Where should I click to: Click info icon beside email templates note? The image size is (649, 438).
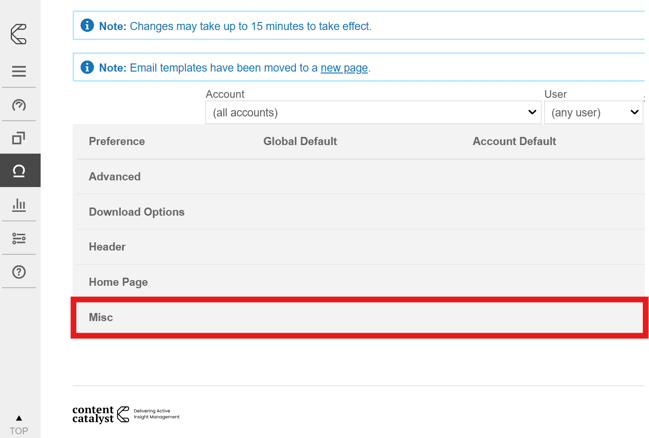tap(87, 67)
